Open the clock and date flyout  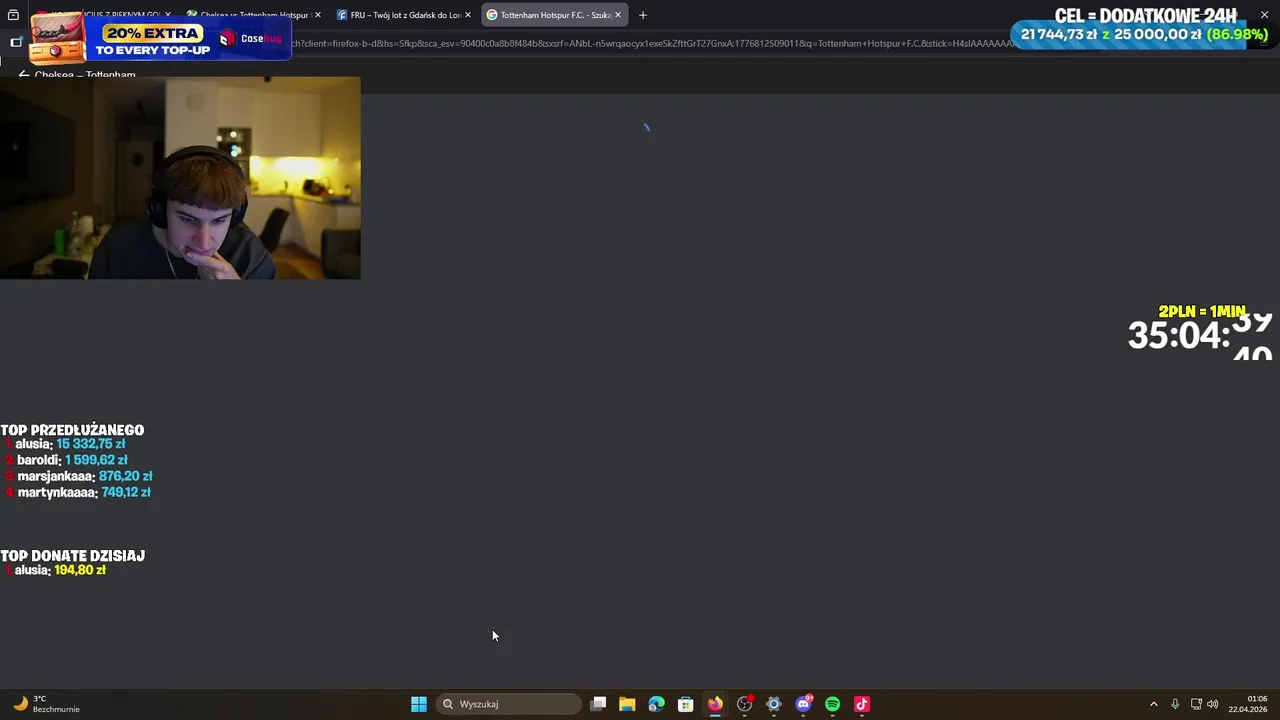coord(1250,704)
